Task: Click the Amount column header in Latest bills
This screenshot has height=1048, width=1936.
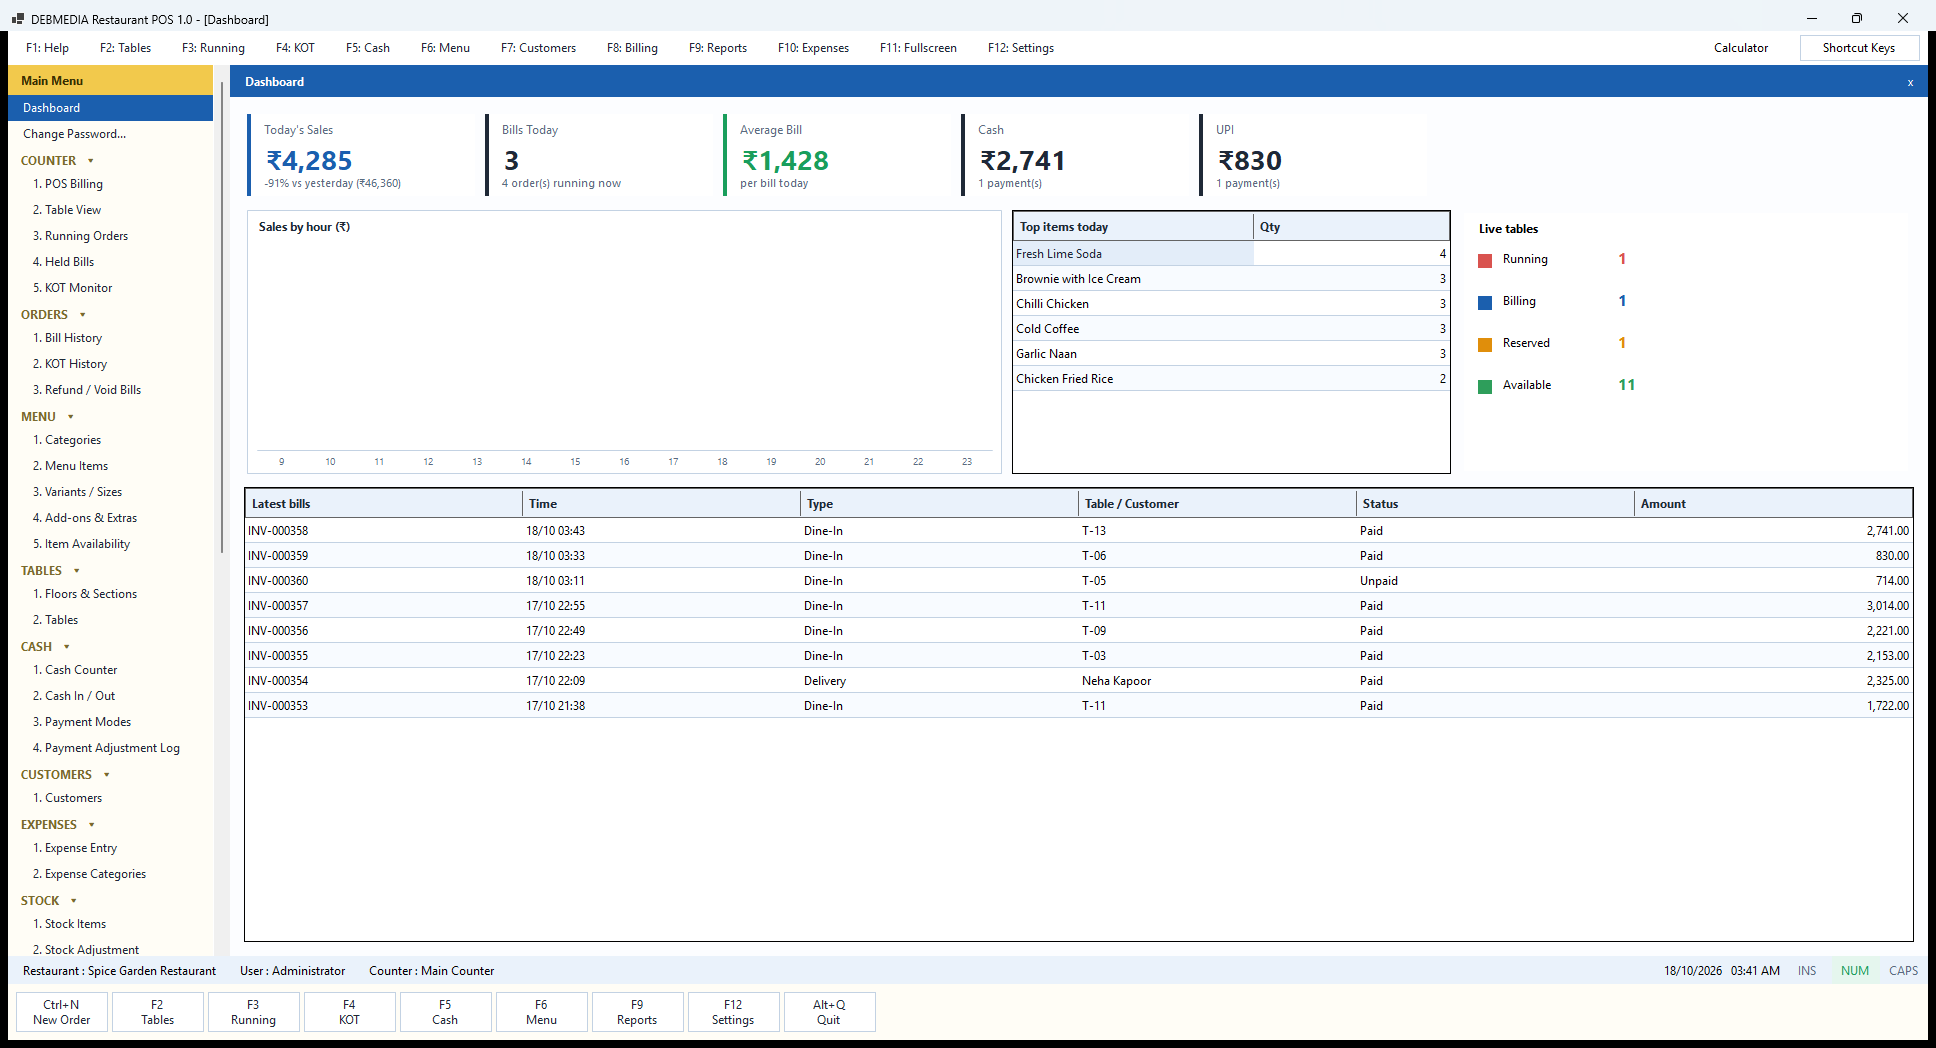Action: (x=1773, y=504)
